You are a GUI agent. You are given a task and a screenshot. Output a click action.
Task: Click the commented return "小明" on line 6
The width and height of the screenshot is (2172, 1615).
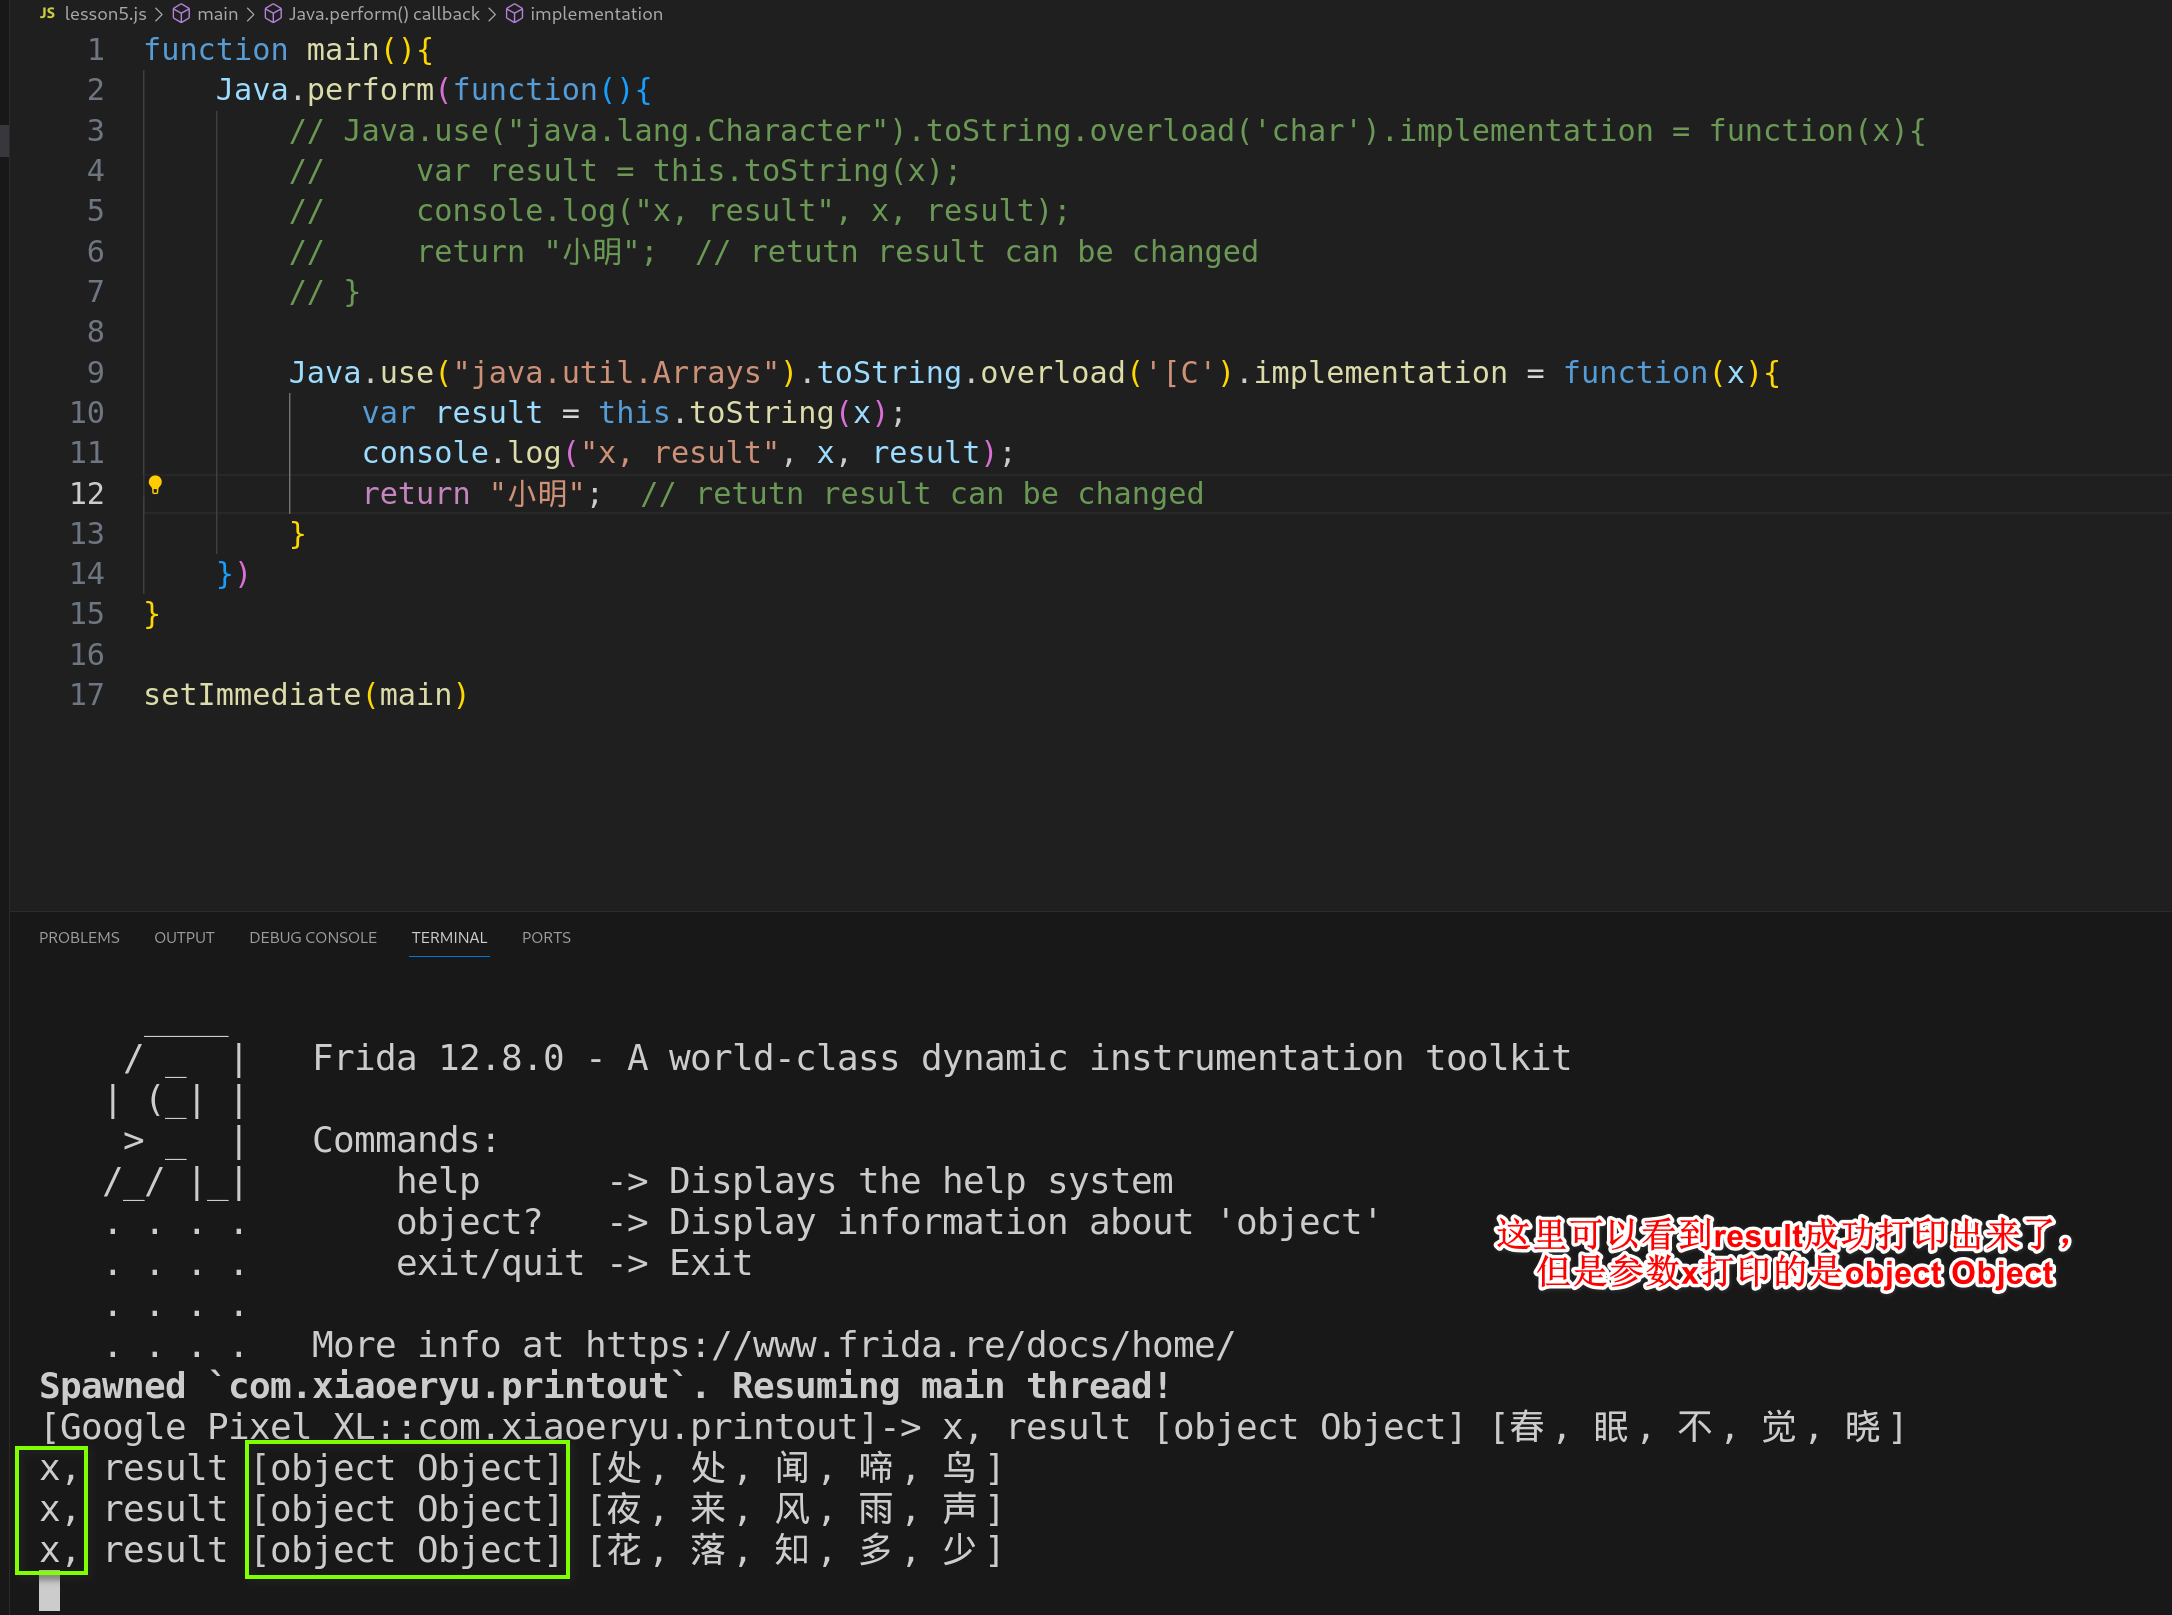click(x=535, y=251)
